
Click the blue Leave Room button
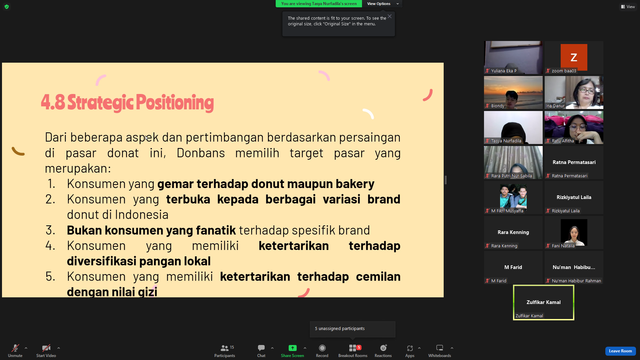click(620, 351)
